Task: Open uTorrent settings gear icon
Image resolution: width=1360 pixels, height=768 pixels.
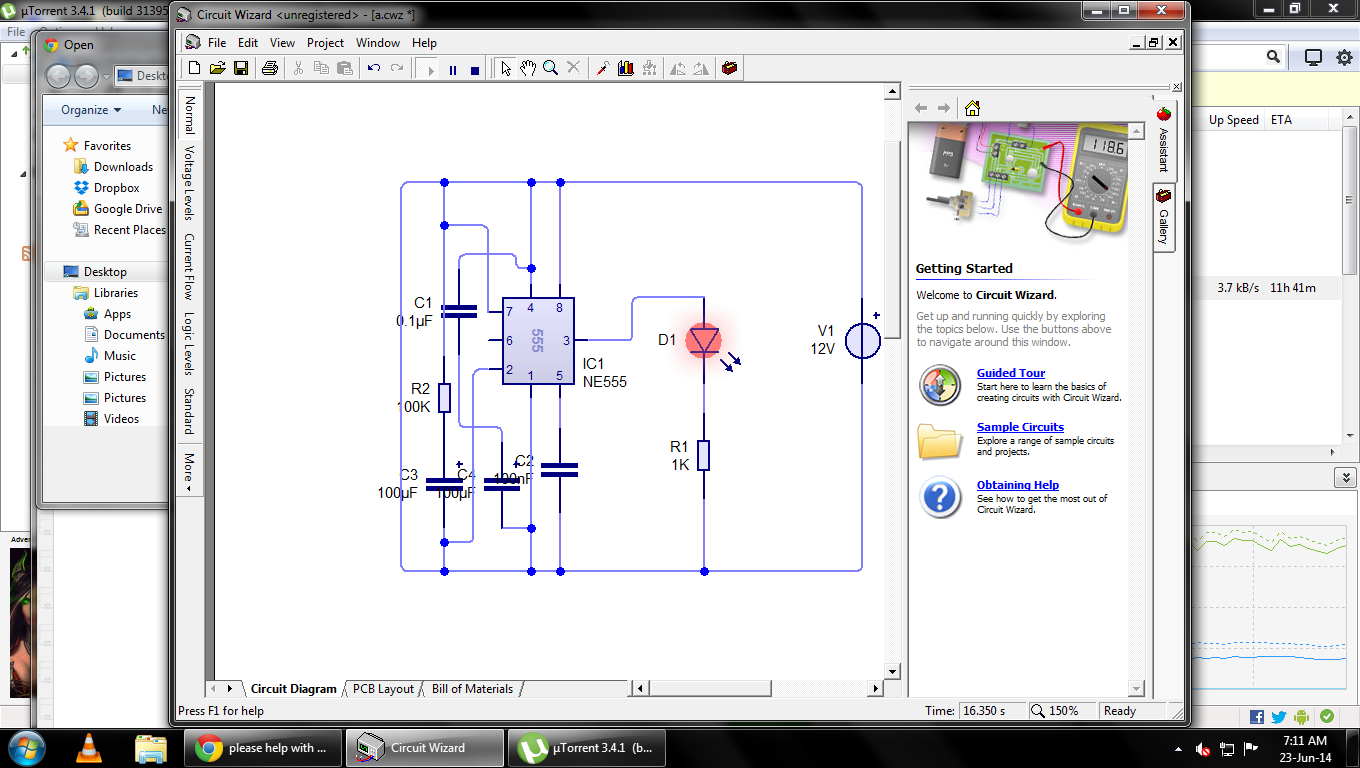Action: pos(1344,57)
